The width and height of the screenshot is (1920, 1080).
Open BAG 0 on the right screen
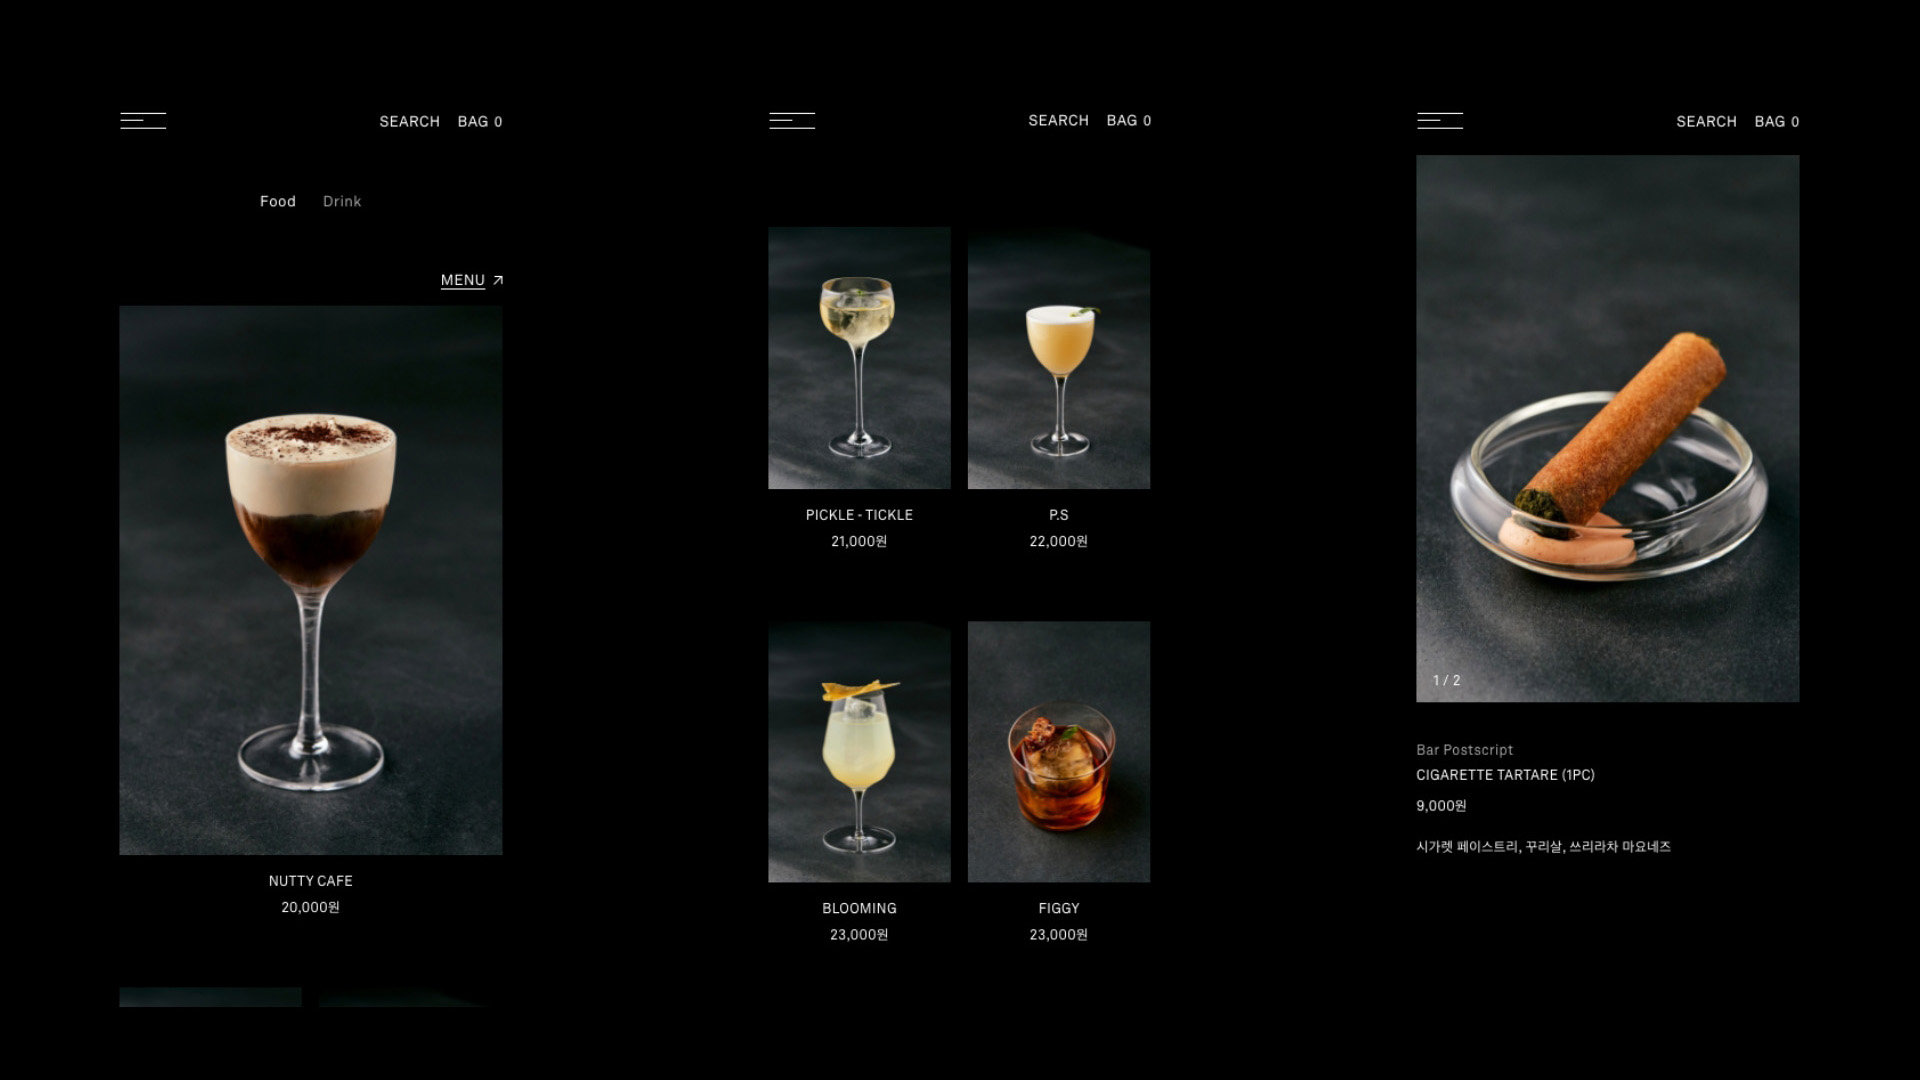point(1777,121)
